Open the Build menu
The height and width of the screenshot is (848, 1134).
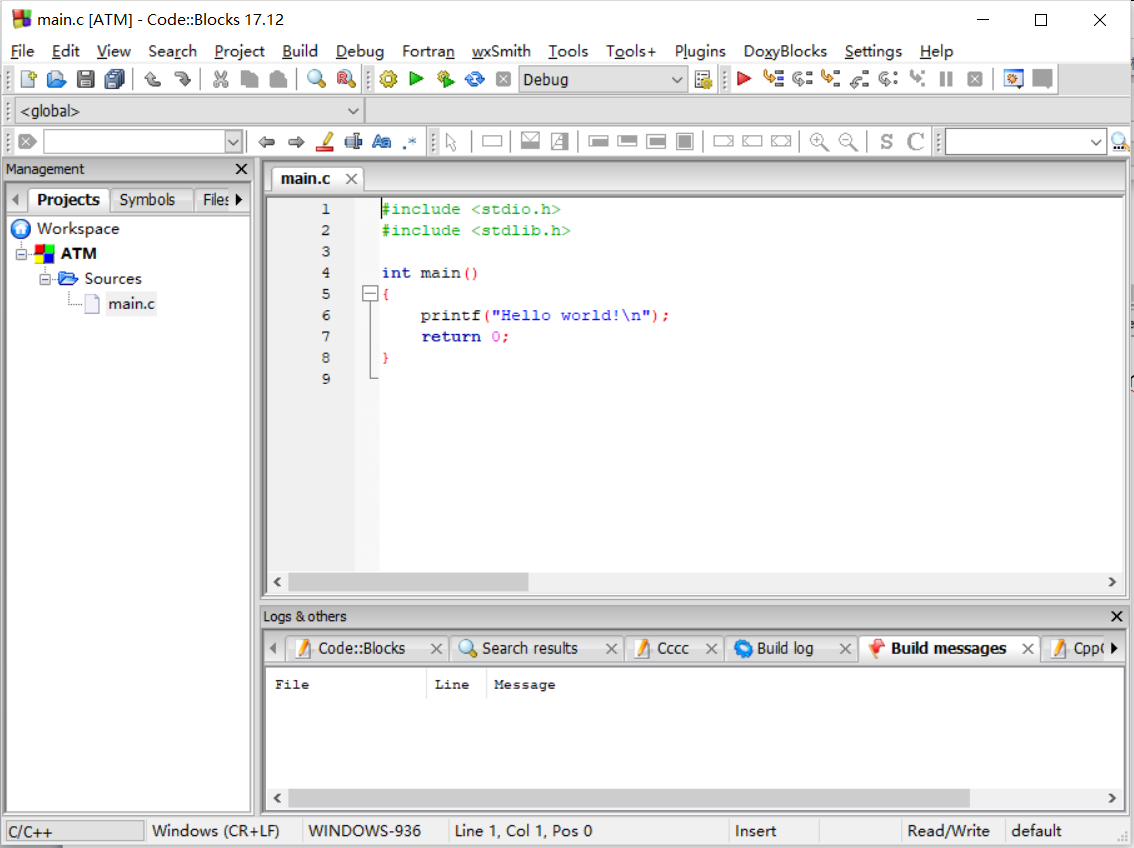click(299, 51)
